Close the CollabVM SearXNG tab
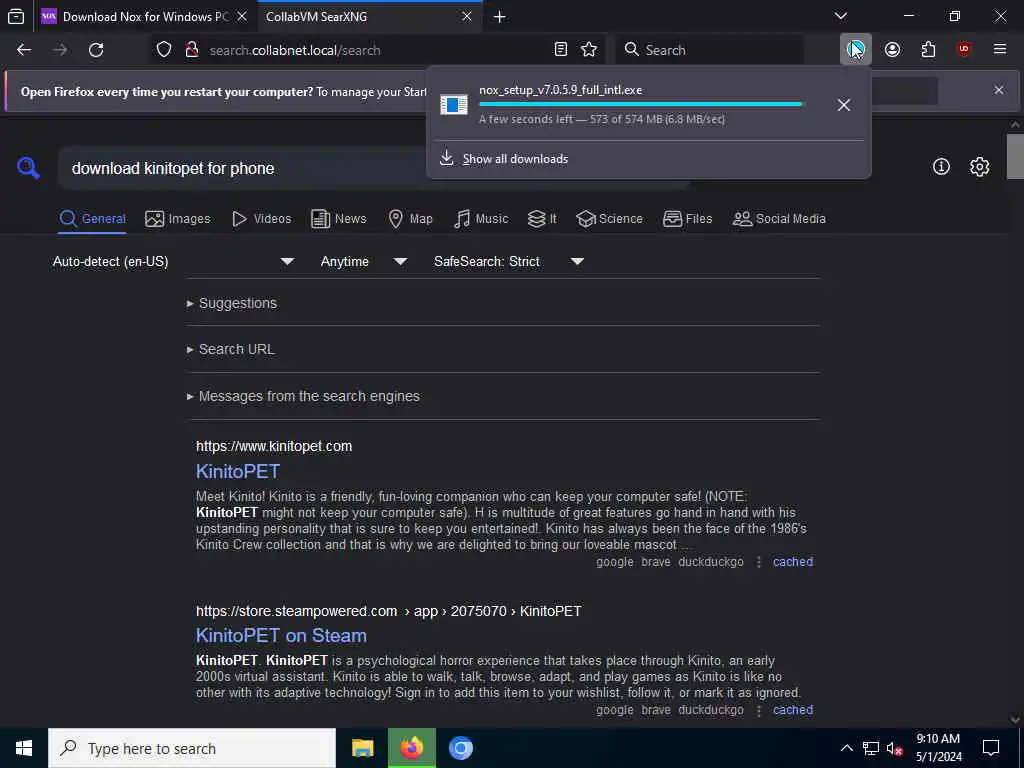 click(467, 16)
